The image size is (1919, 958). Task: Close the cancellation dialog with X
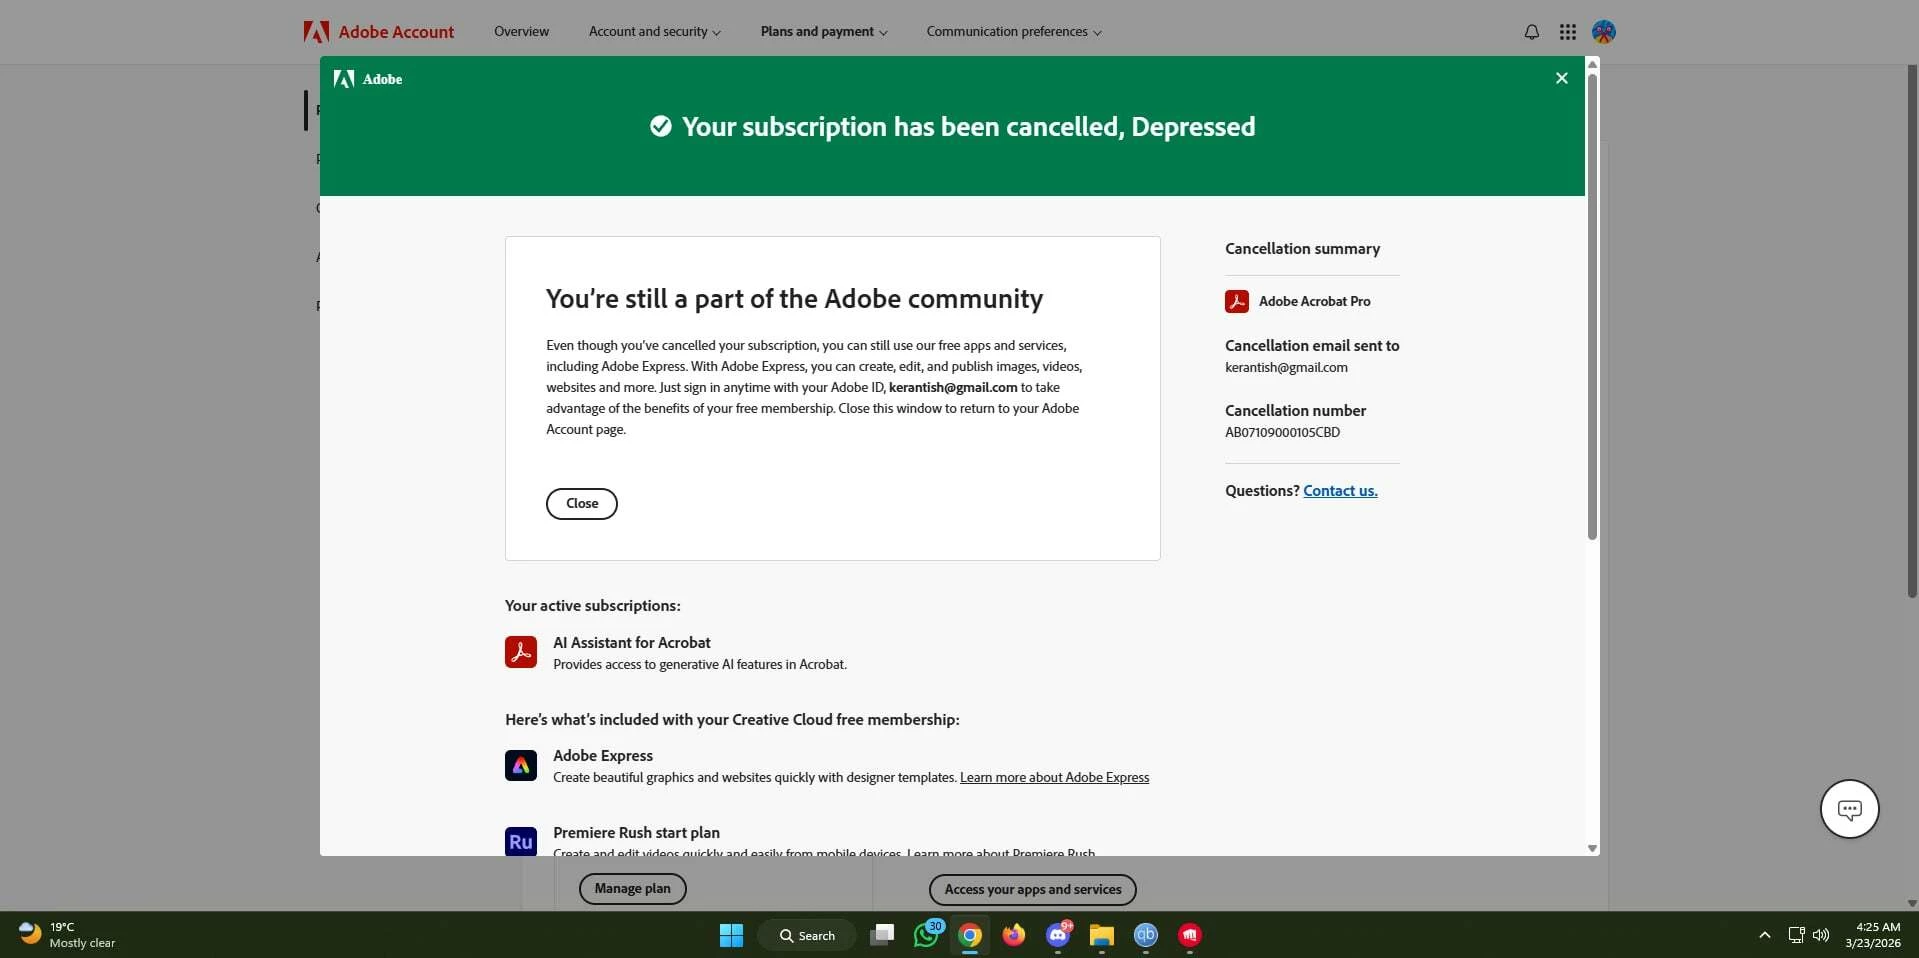[1561, 78]
